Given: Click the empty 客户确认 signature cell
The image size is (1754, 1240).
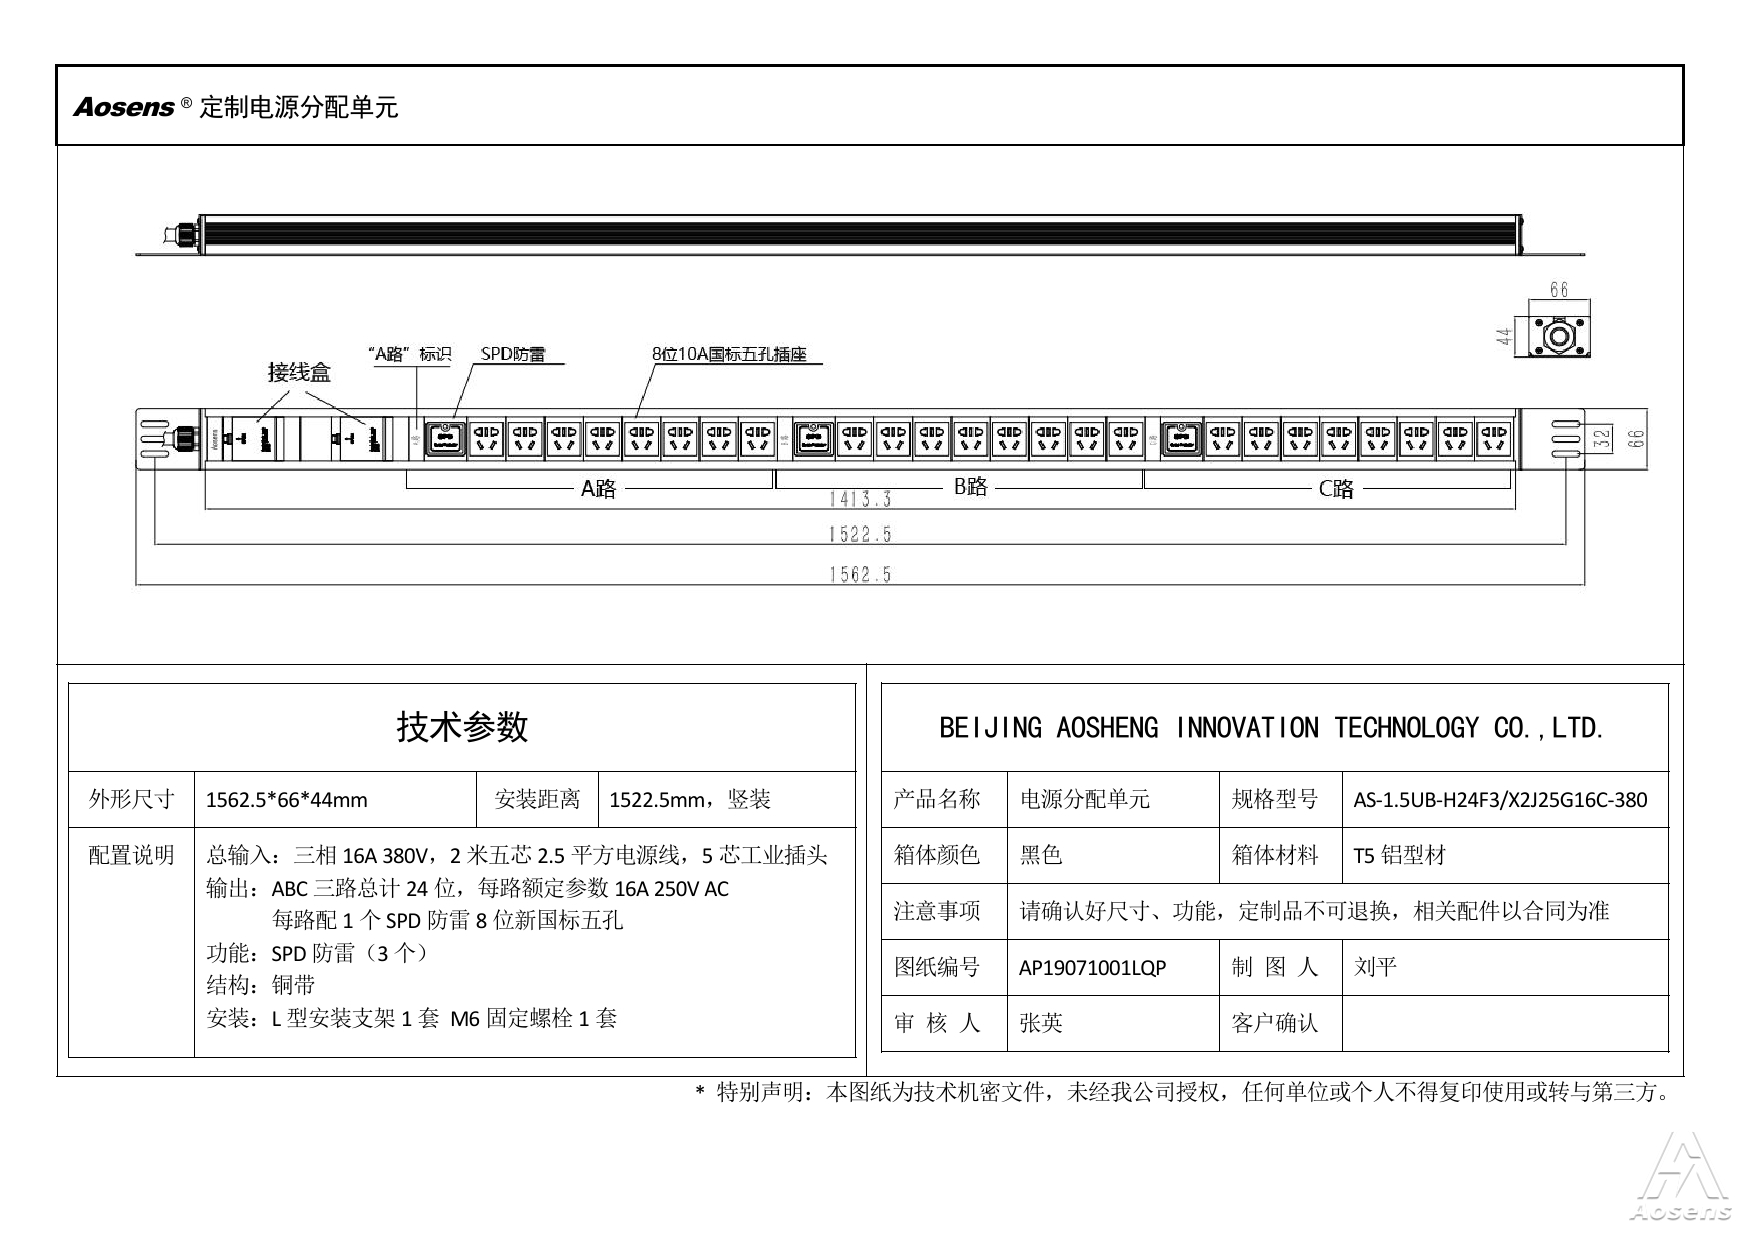Looking at the screenshot, I should coord(1504,1023).
